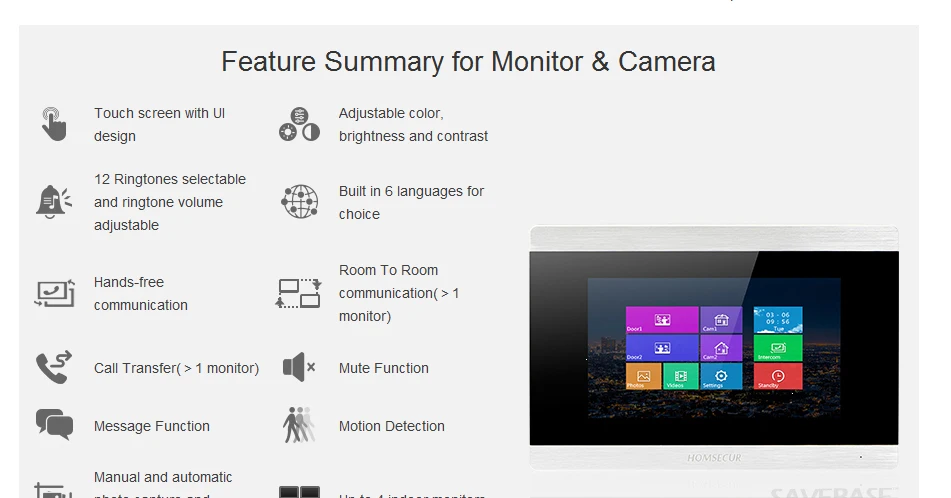Tap the date and time tile on monitor
951x498 pixels.
point(778,320)
